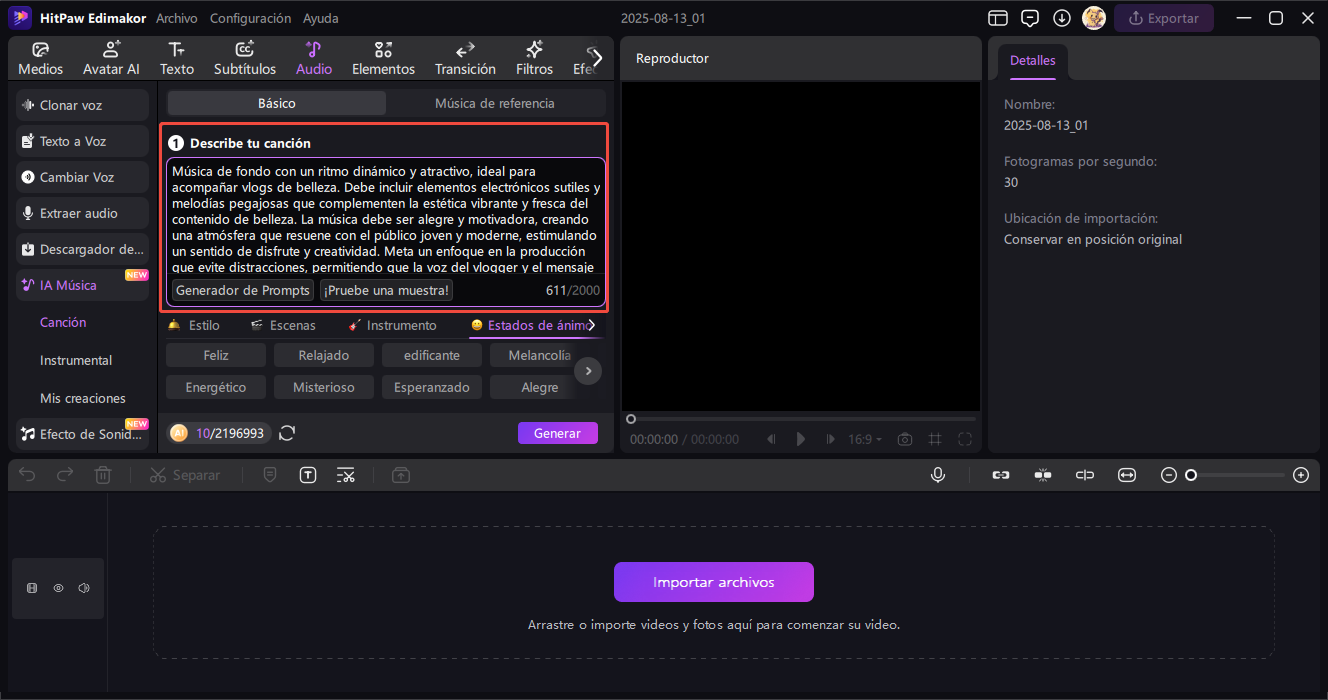Image resolution: width=1328 pixels, height=700 pixels.
Task: Click the AI credits coin icon
Action: (x=179, y=433)
